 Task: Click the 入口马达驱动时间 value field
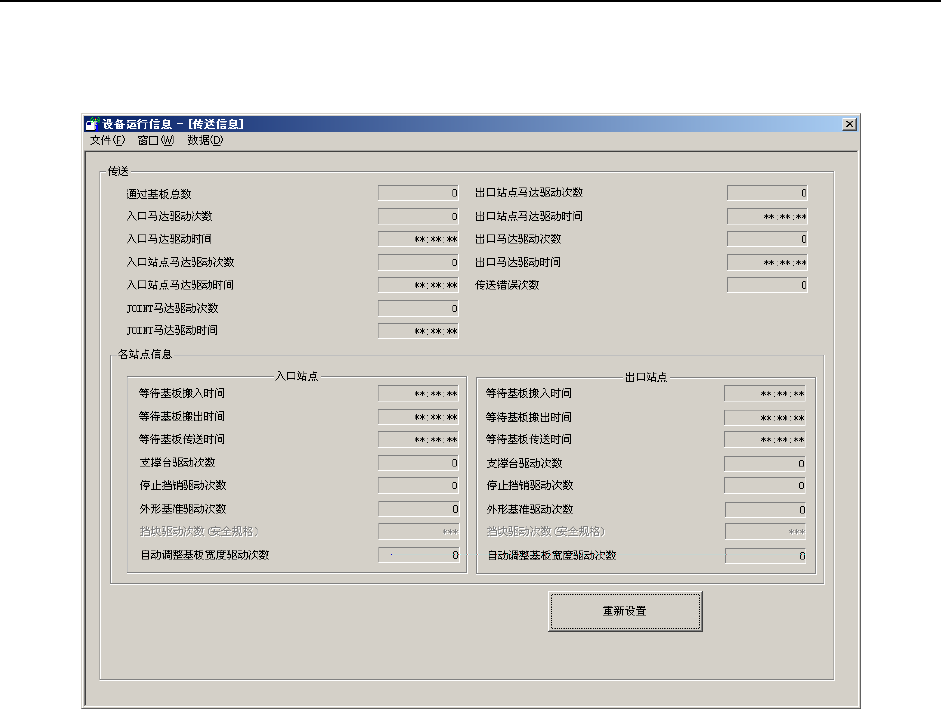coord(418,239)
